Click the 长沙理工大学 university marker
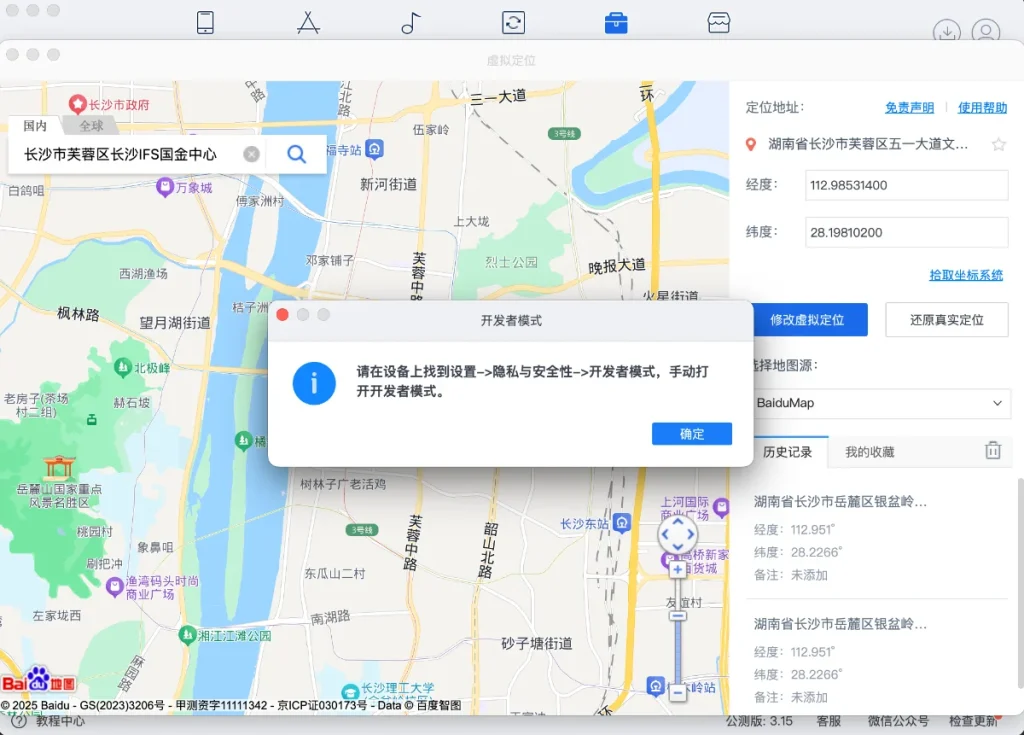 (x=350, y=691)
